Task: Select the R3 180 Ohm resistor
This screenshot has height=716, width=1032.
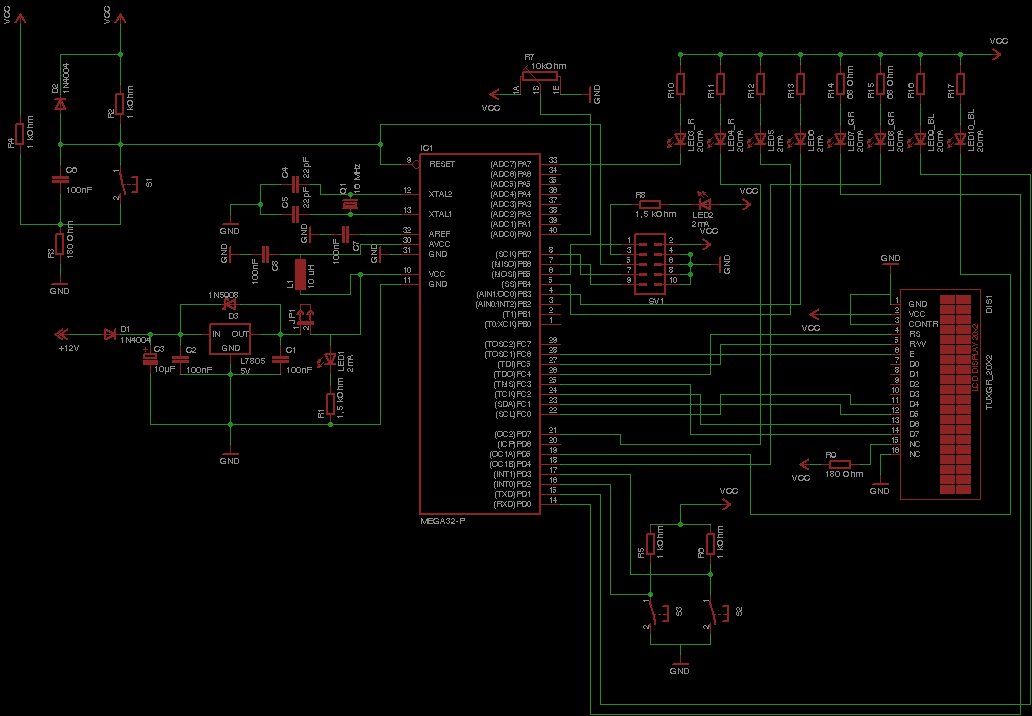Action: [x=60, y=245]
